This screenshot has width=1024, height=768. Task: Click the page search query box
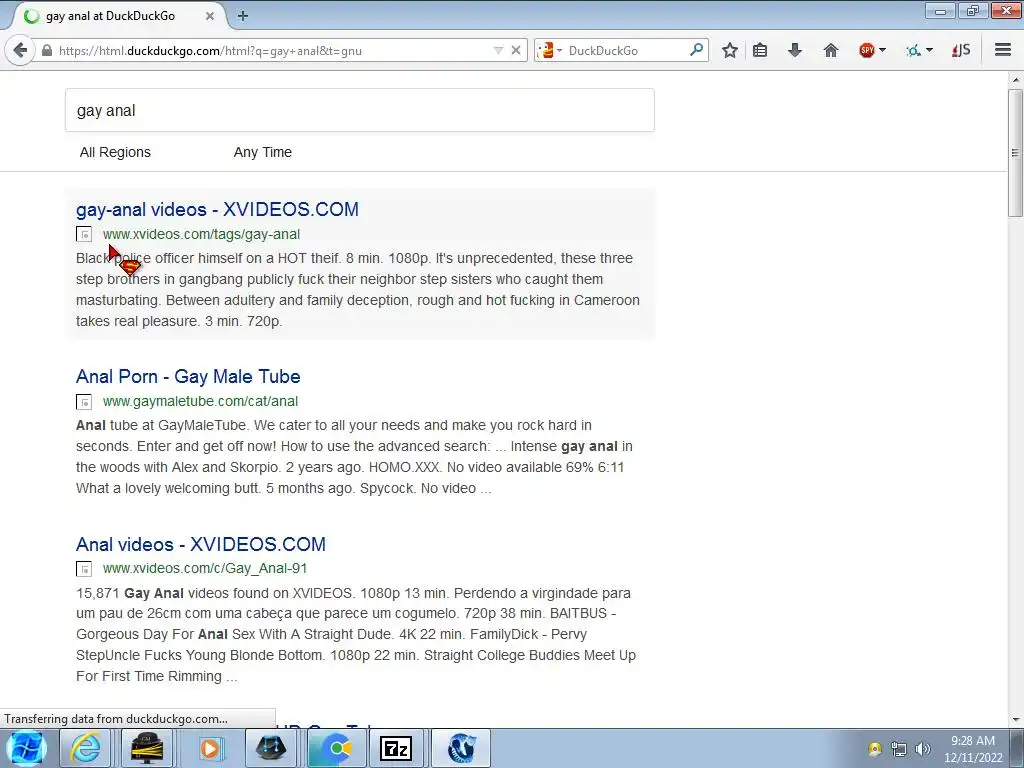(360, 110)
